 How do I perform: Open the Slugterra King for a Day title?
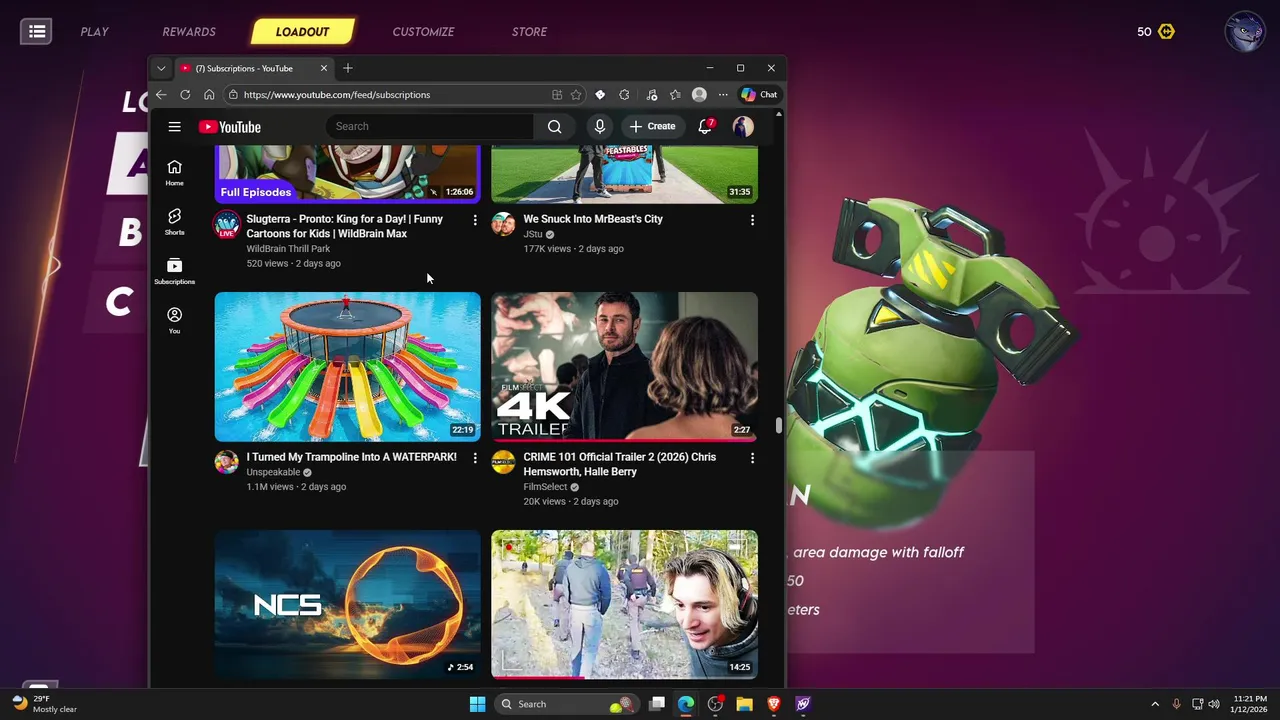point(345,226)
